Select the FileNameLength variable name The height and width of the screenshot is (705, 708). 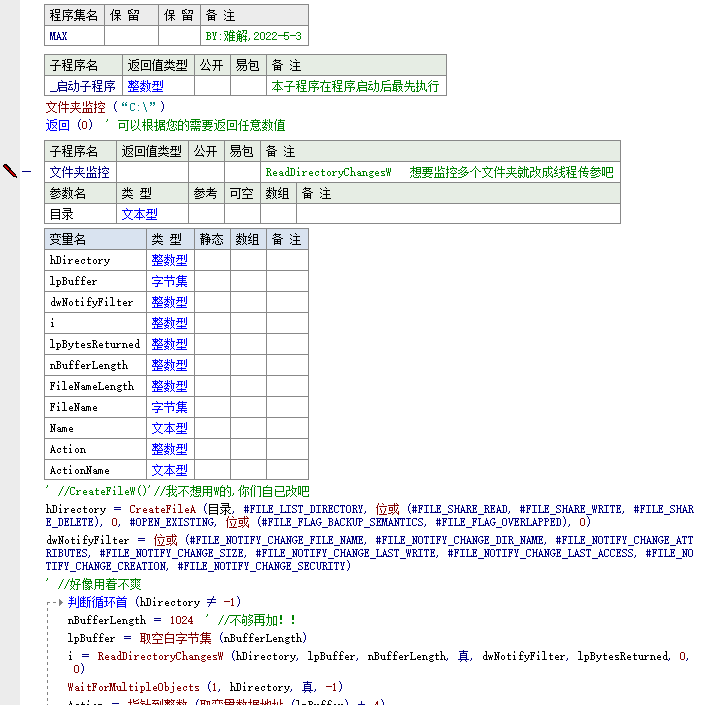[95, 386]
